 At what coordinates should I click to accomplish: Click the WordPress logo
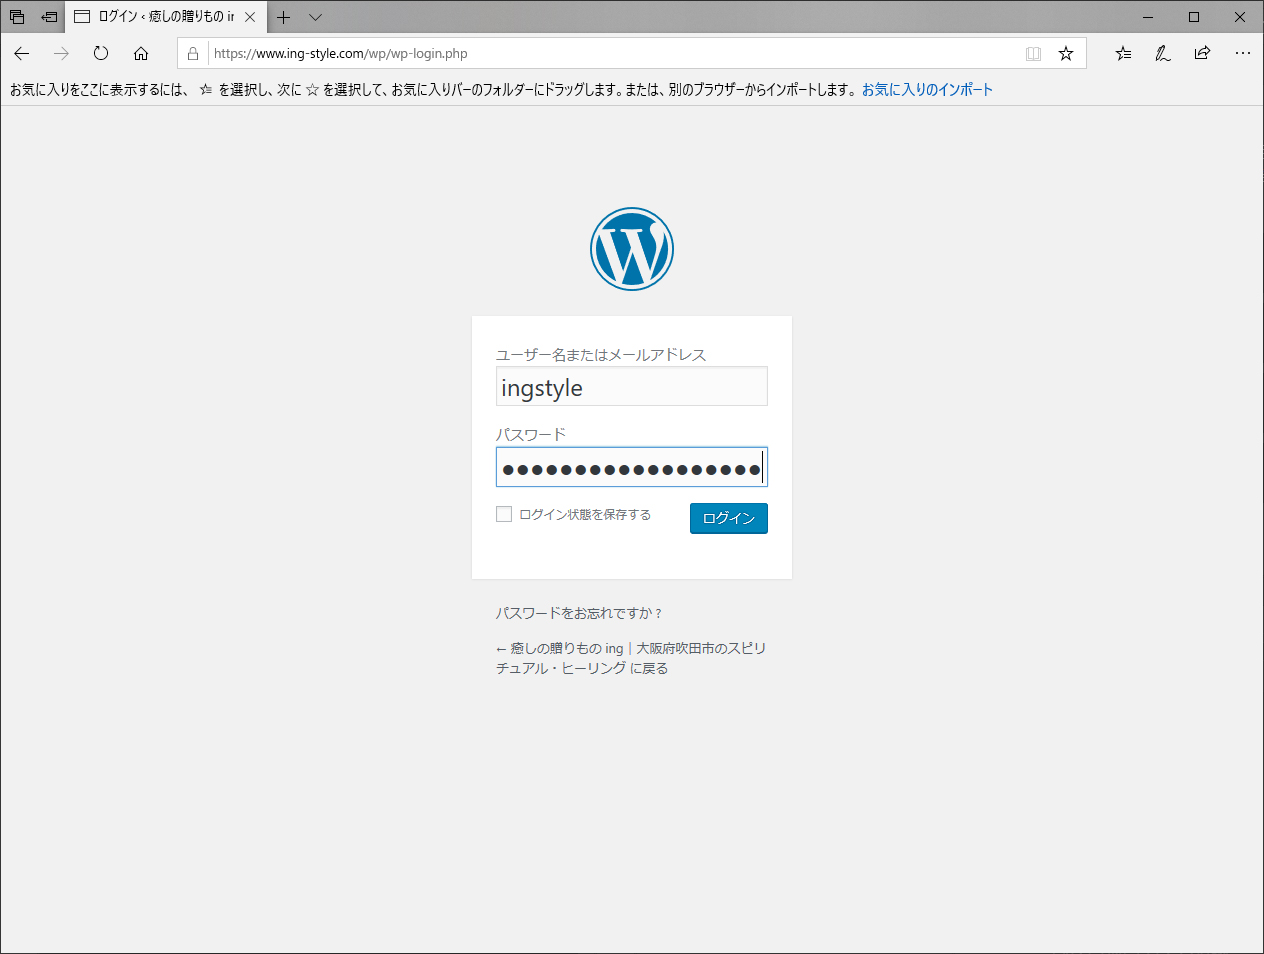click(632, 249)
